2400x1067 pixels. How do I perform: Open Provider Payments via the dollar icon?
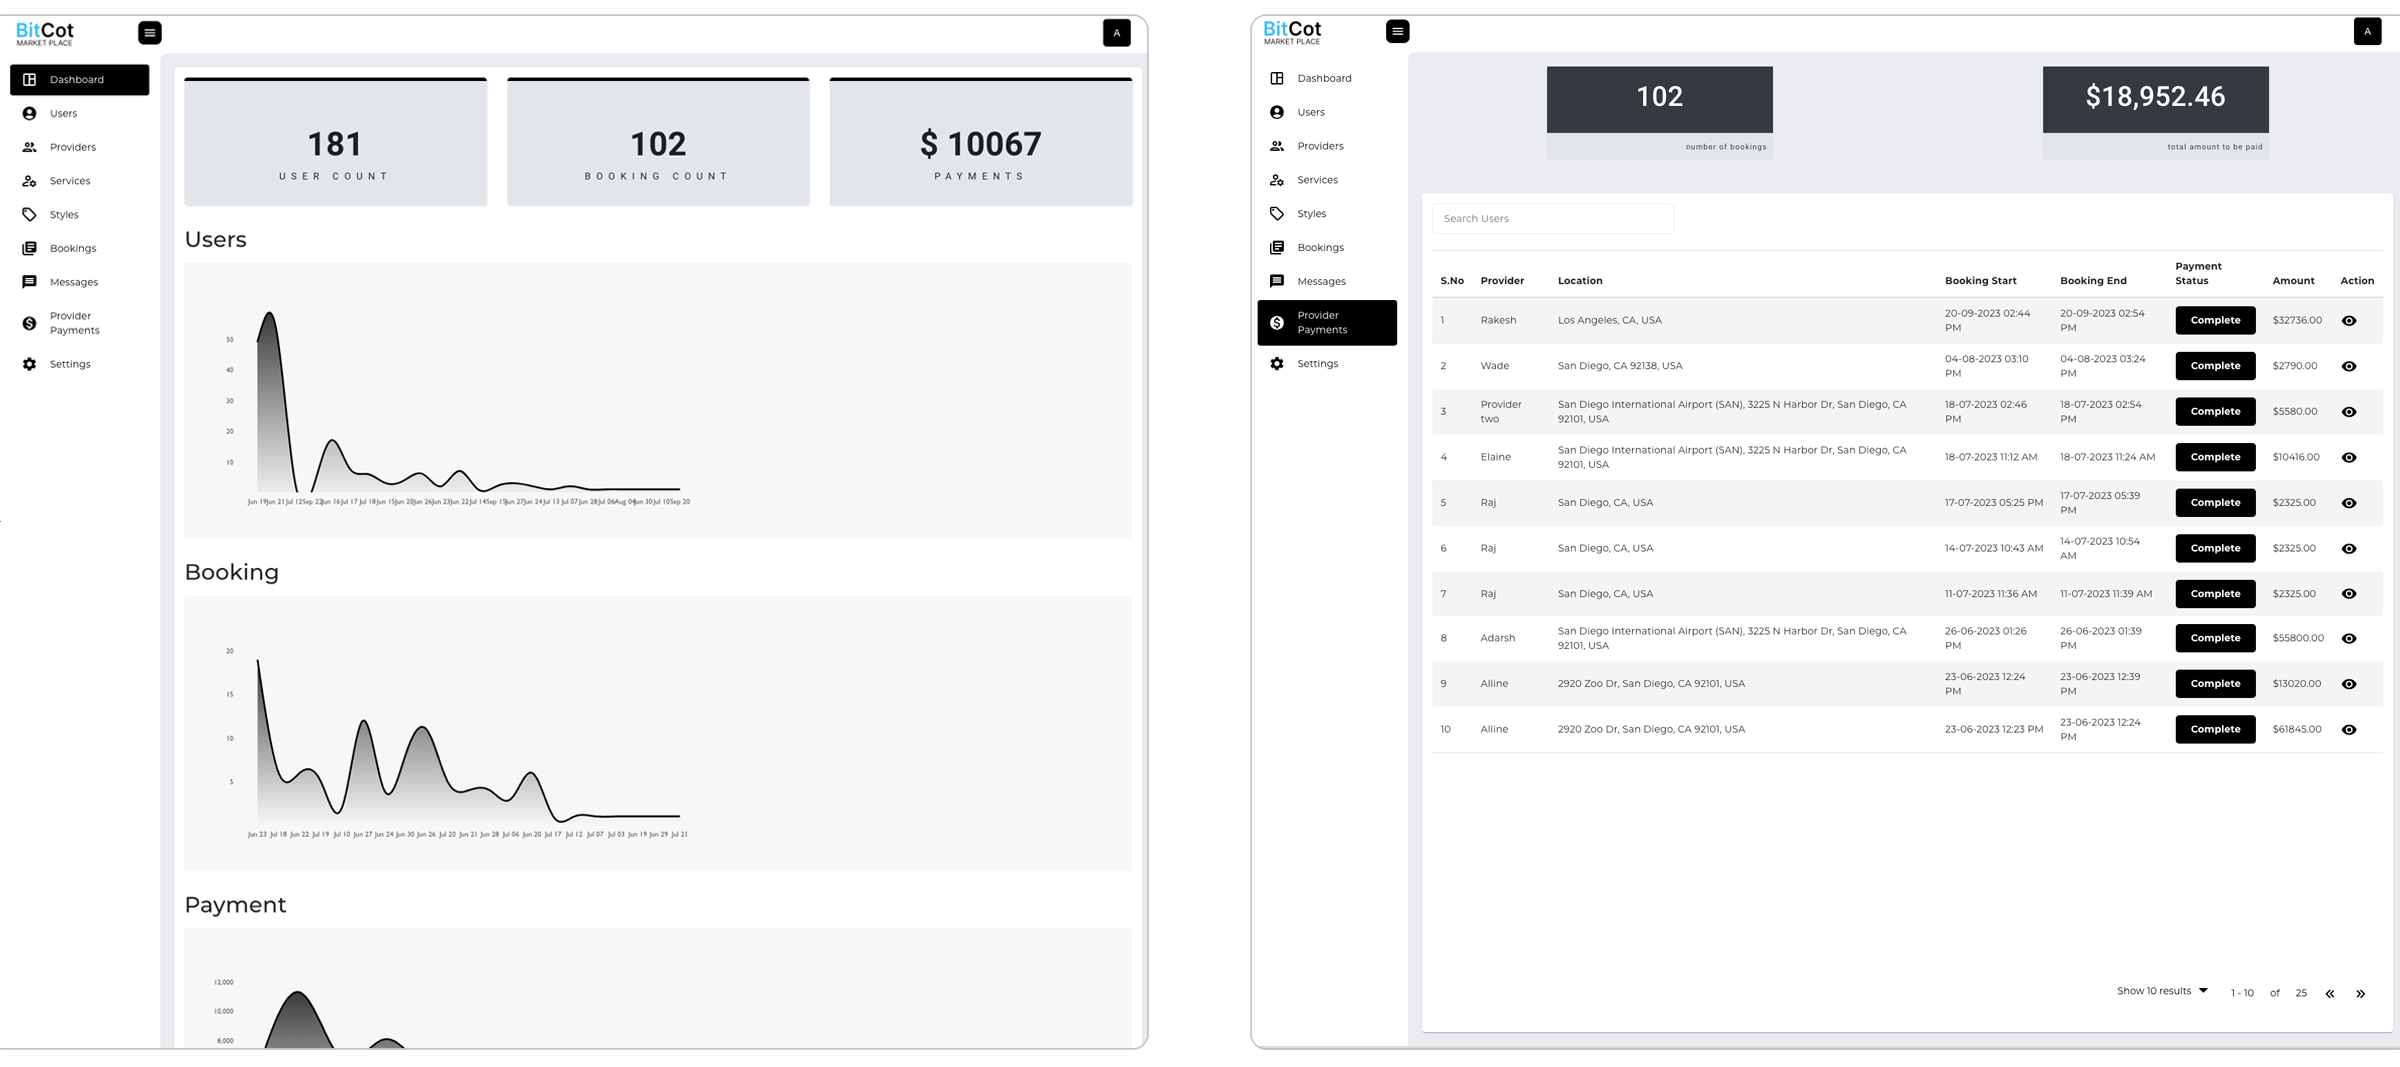pos(31,322)
